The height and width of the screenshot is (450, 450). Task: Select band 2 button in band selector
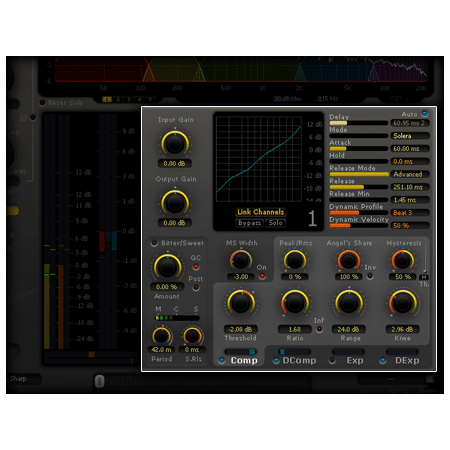click(118, 99)
